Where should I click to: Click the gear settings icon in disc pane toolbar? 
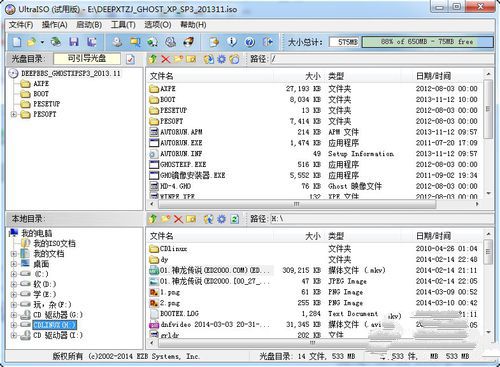[x=221, y=59]
